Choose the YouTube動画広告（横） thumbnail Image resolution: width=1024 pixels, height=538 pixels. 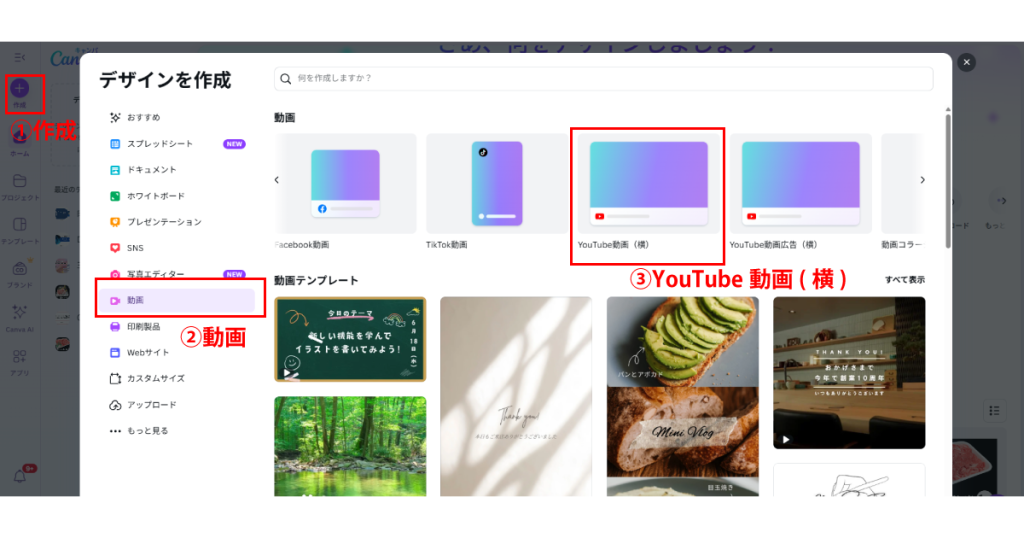(x=801, y=183)
